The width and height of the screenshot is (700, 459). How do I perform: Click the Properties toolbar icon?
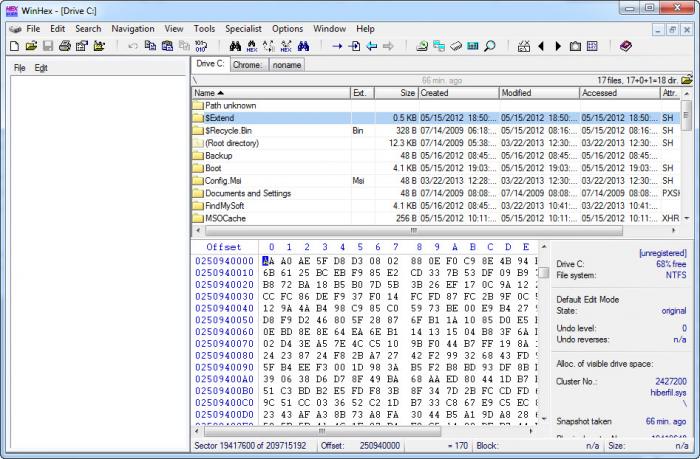(82, 46)
